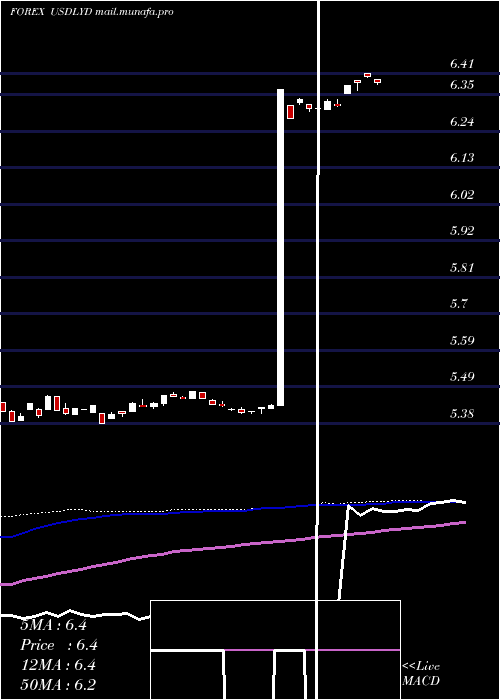500x700 pixels.
Task: Click the 6.13 price axis label
Action: click(x=462, y=158)
